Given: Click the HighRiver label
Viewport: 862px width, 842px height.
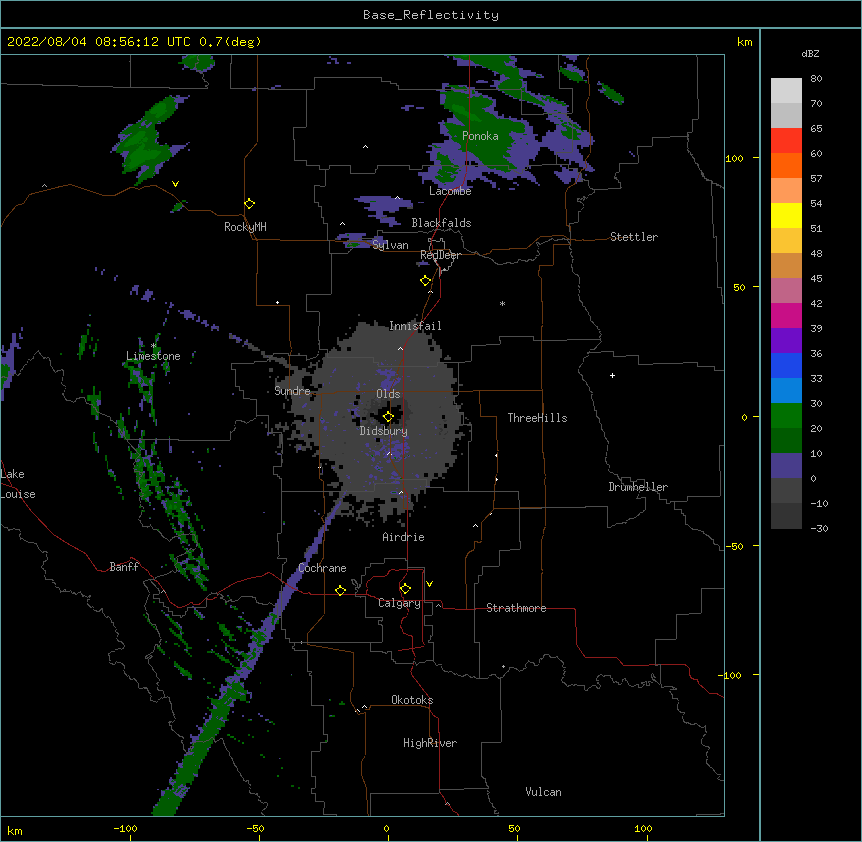Looking at the screenshot, I should [430, 743].
